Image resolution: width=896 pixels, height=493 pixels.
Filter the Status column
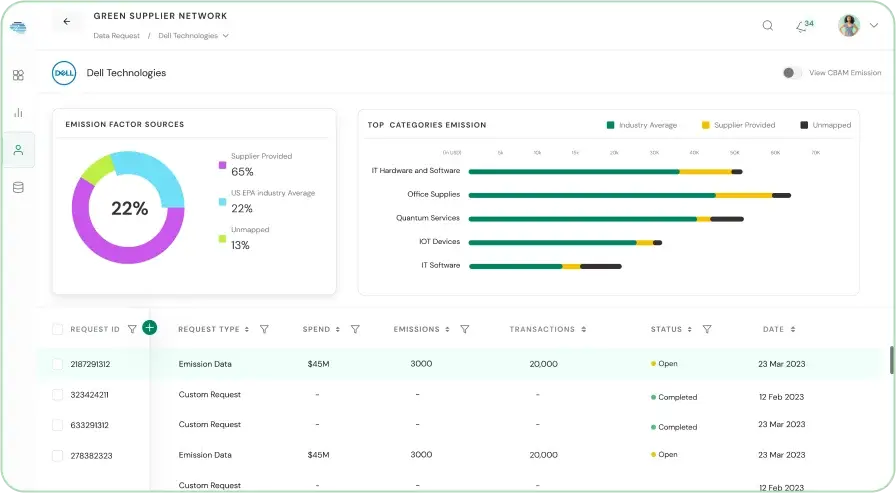(x=707, y=329)
